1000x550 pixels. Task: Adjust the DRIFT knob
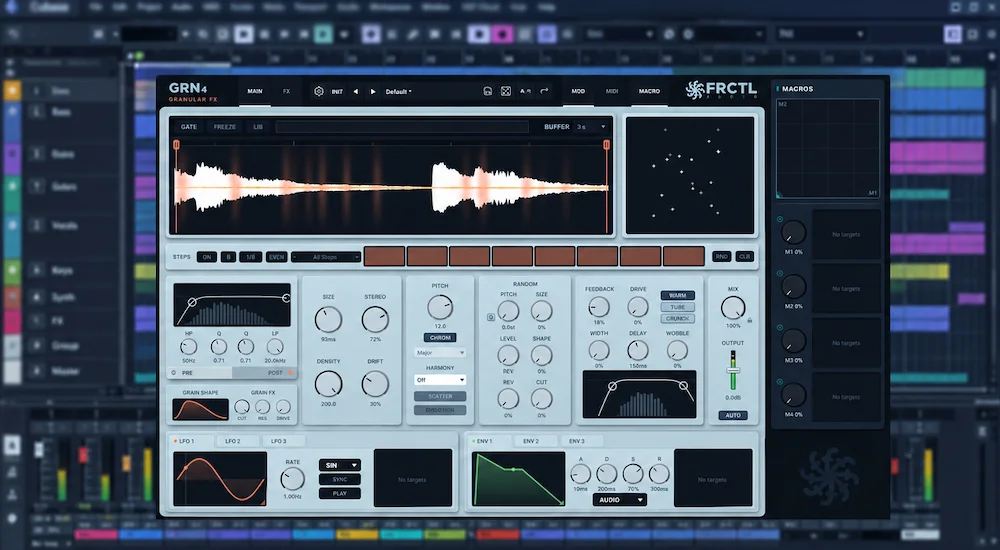[375, 384]
